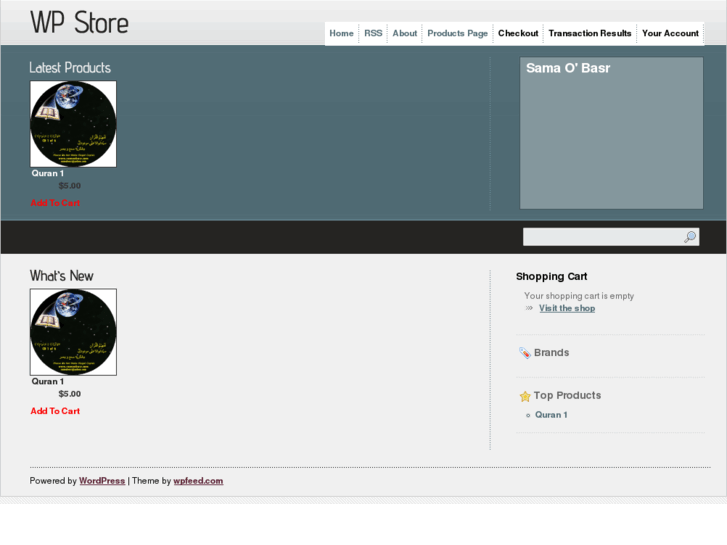
Task: Click the What's New heading
Action: (62, 276)
